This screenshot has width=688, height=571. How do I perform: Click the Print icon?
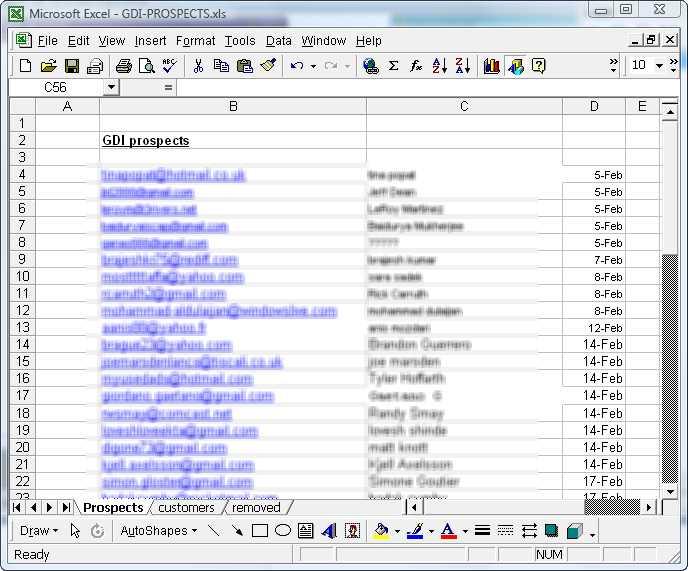click(x=123, y=66)
